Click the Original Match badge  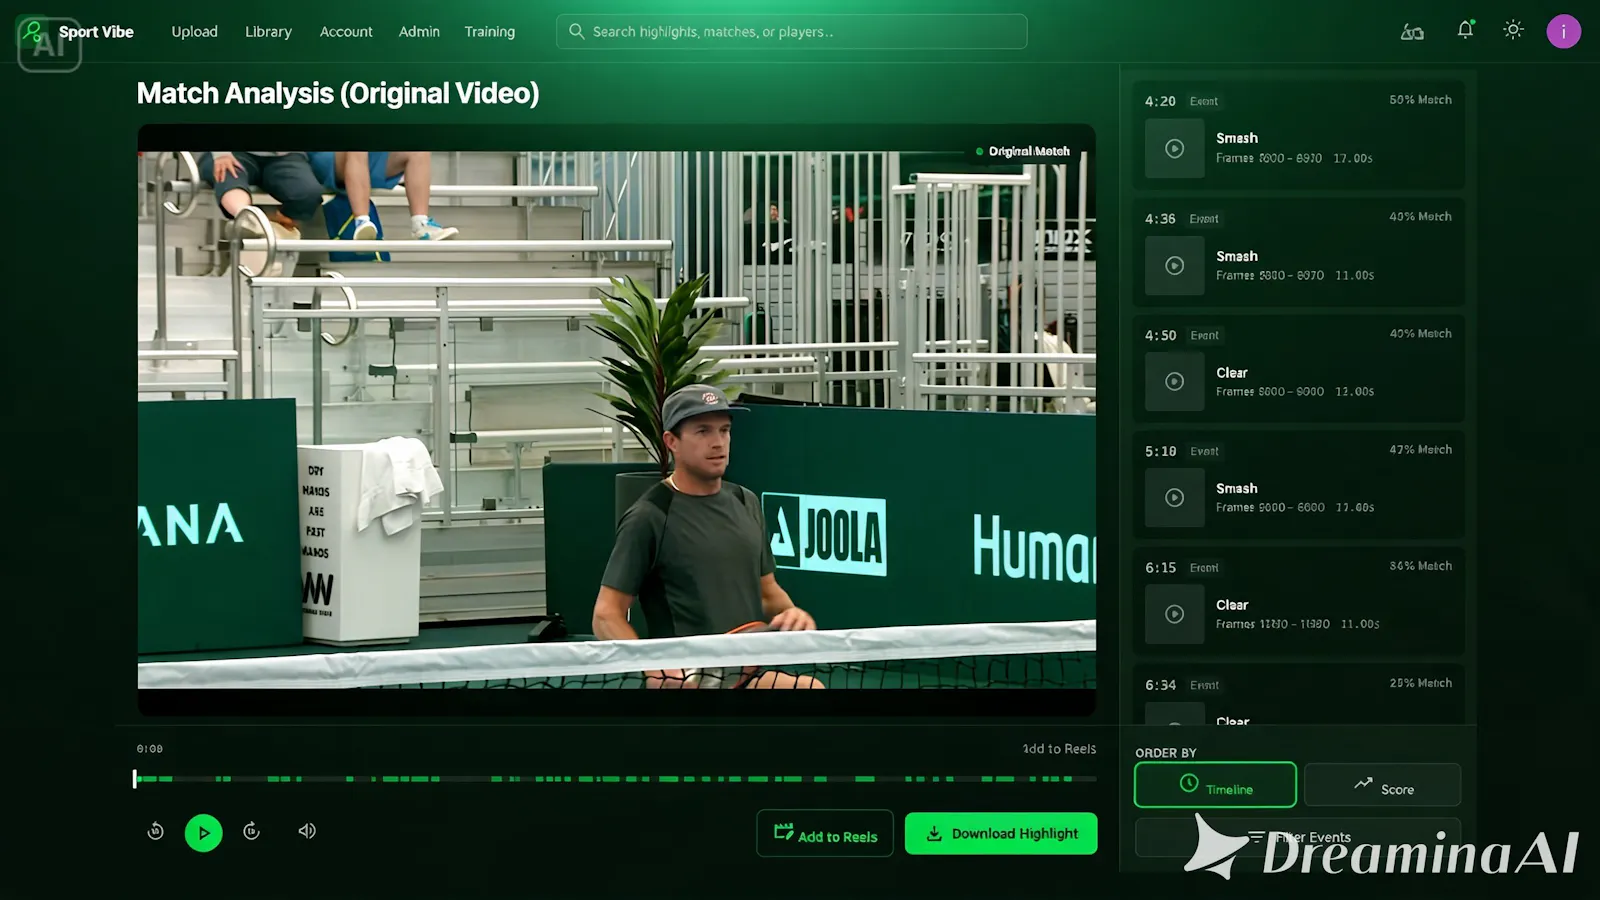pos(1022,151)
